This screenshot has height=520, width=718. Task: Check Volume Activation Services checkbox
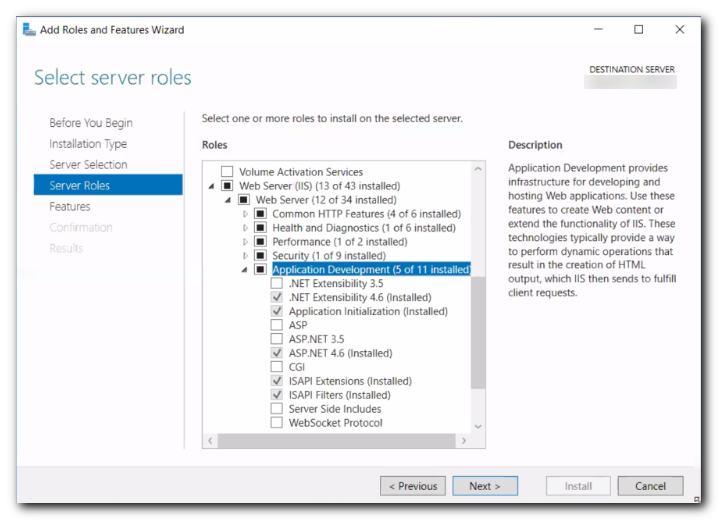227,172
